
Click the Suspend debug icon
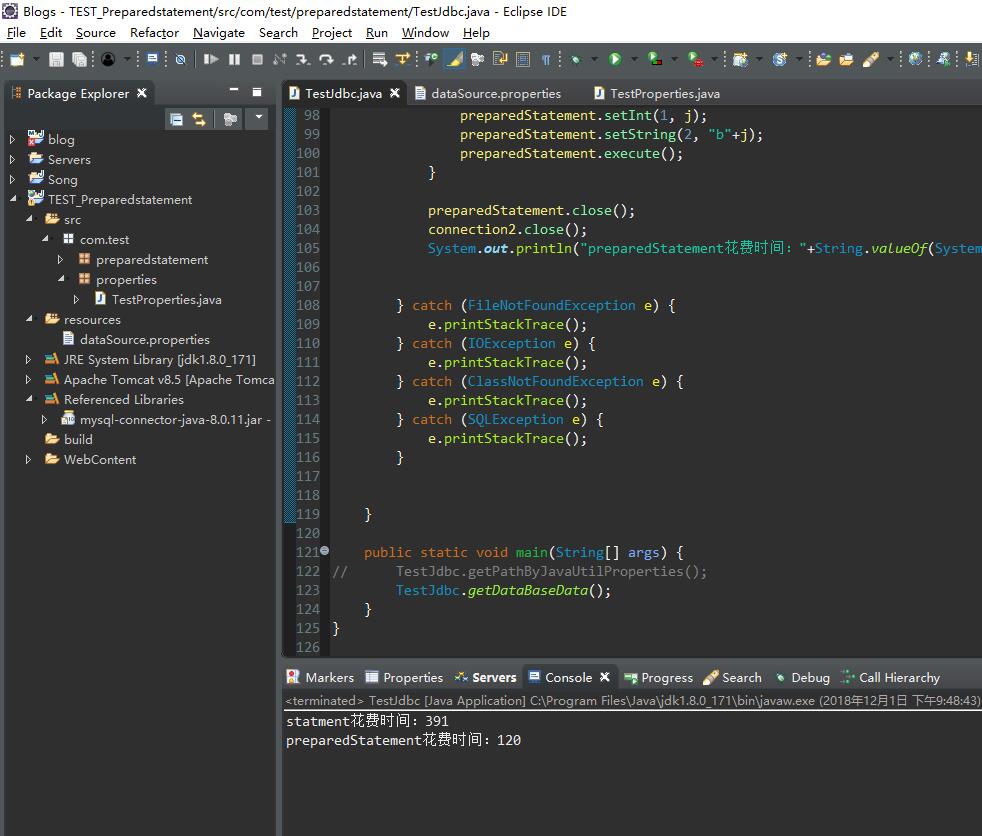[x=234, y=59]
